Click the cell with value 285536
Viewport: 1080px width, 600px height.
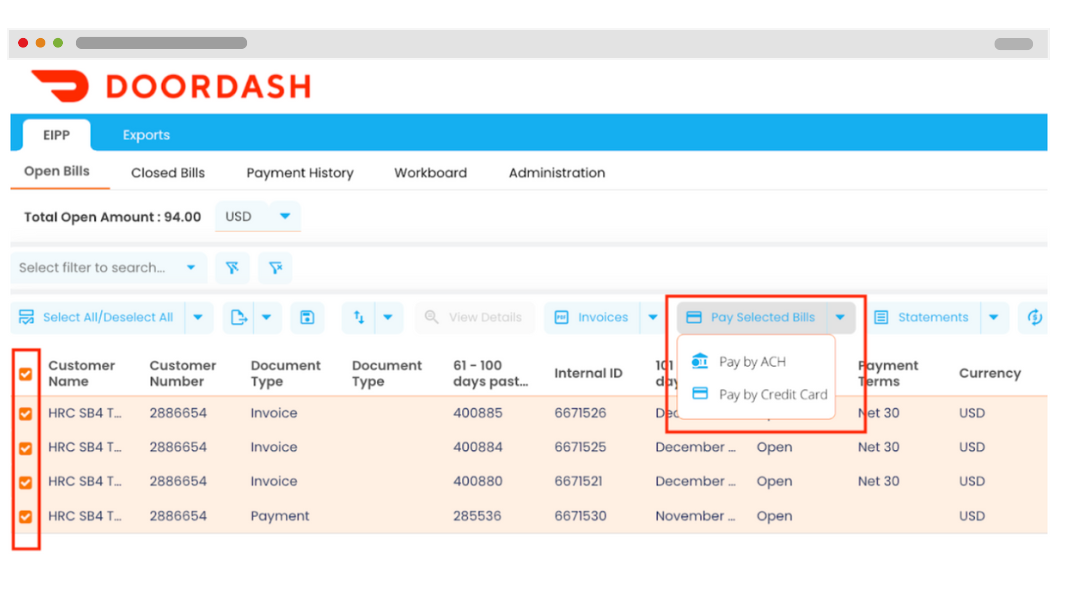(x=477, y=516)
